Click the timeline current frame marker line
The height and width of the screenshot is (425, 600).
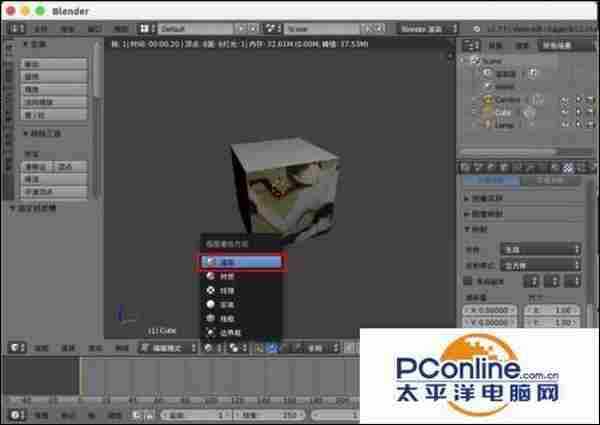point(80,377)
